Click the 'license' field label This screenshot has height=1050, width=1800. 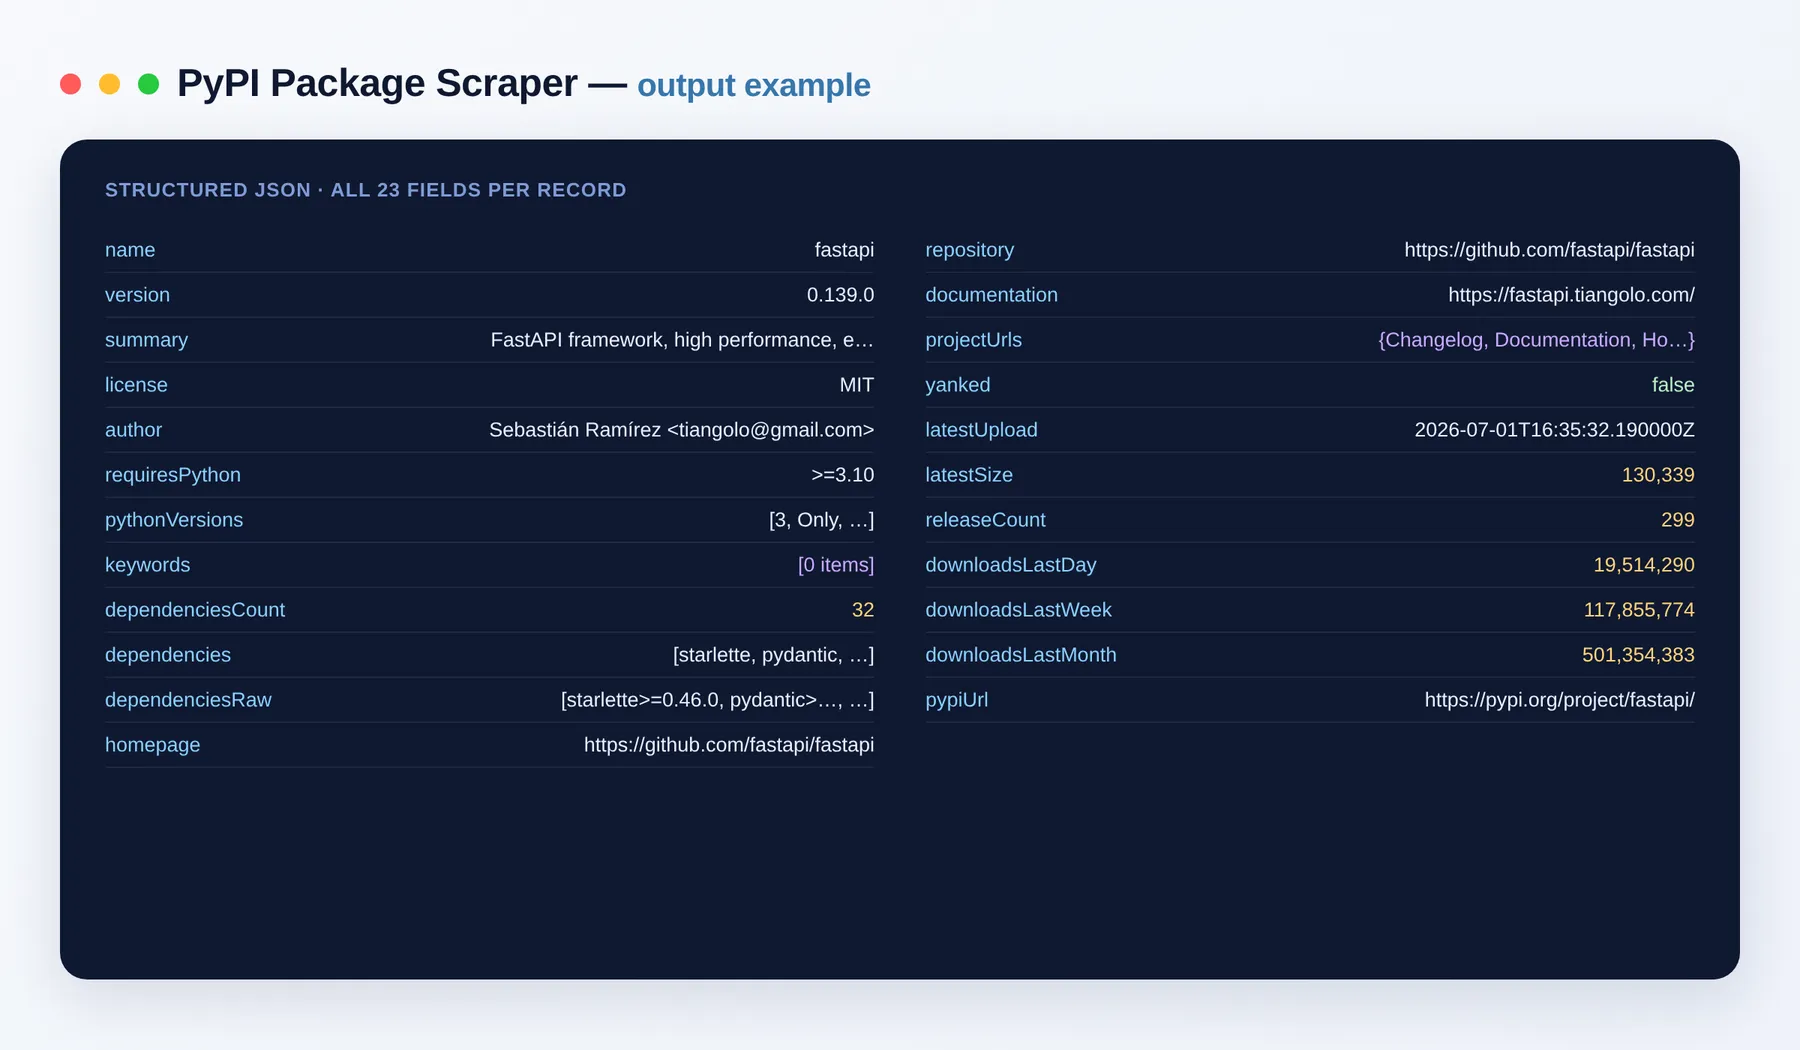136,385
